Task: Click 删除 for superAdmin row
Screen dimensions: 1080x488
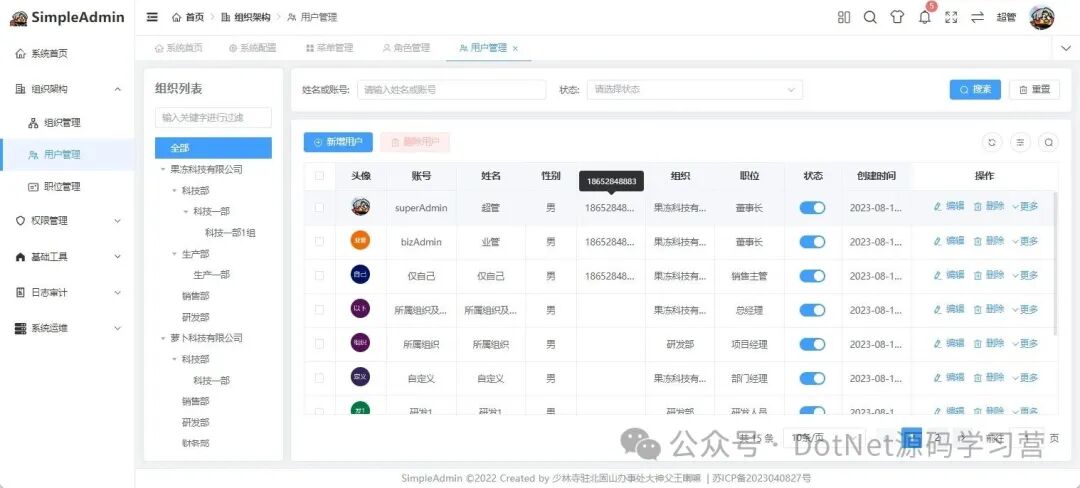Action: 988,206
